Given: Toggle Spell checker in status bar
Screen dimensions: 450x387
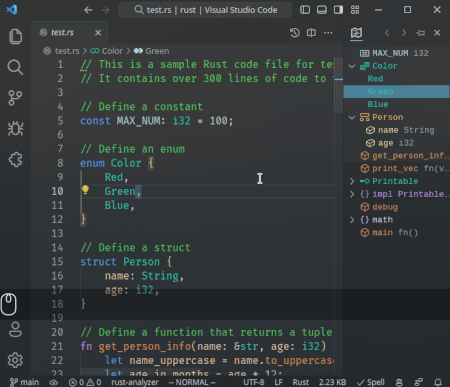Looking at the screenshot, I should click(x=371, y=382).
